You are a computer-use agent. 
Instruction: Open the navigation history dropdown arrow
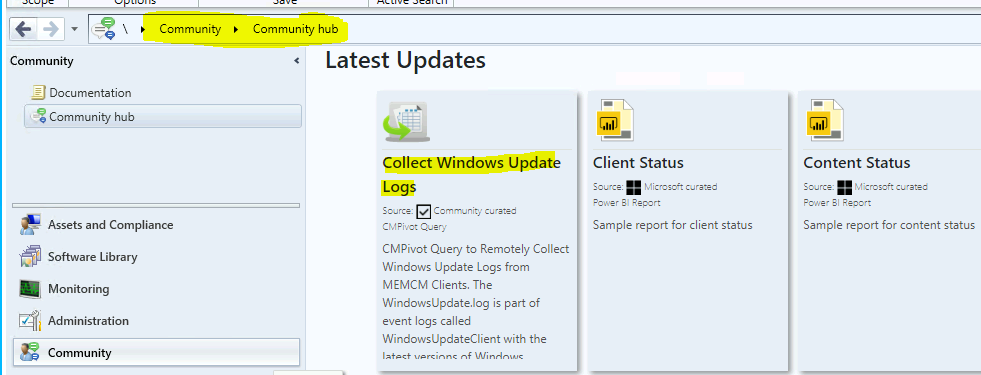[x=74, y=29]
